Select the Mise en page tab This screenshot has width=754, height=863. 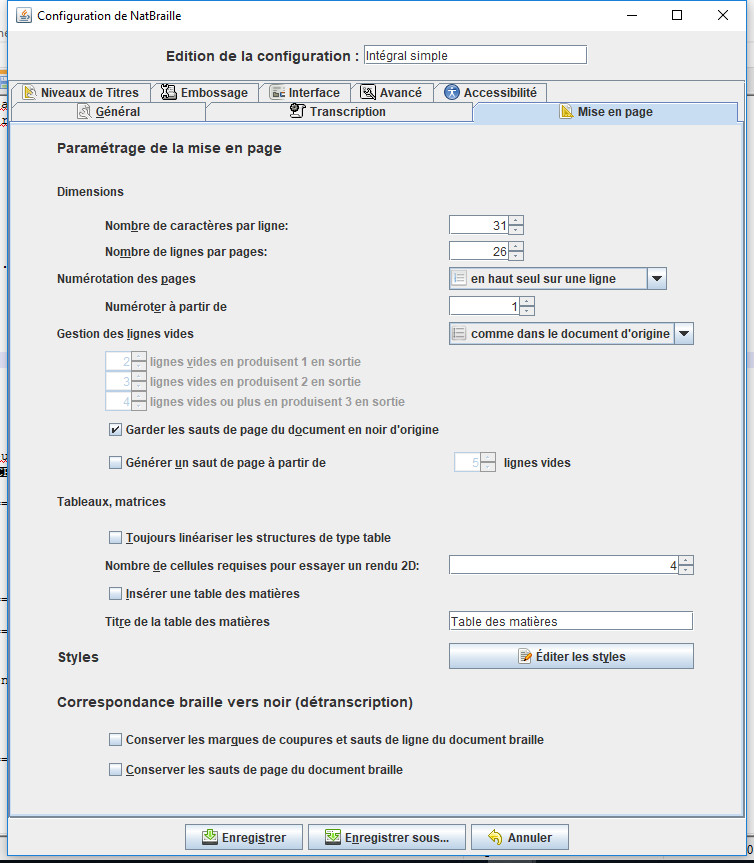tap(605, 112)
